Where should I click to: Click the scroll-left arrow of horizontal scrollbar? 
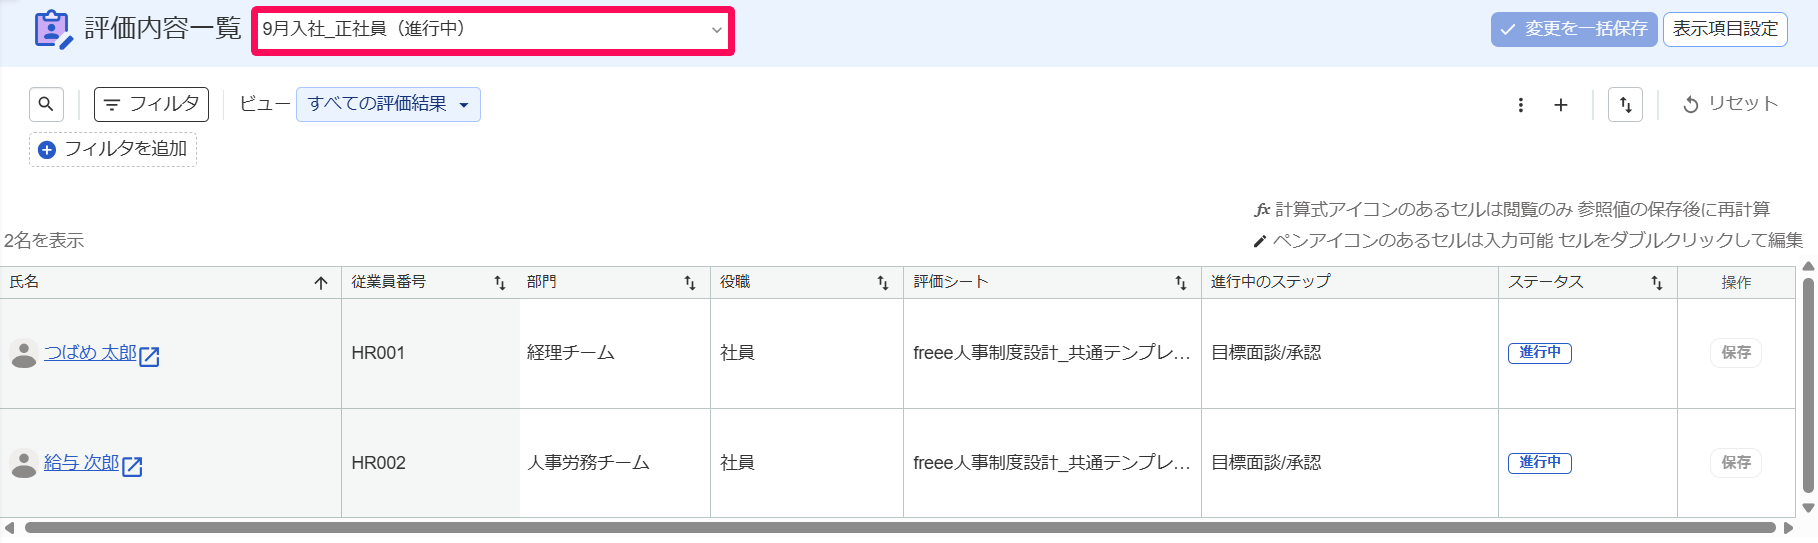(9, 528)
